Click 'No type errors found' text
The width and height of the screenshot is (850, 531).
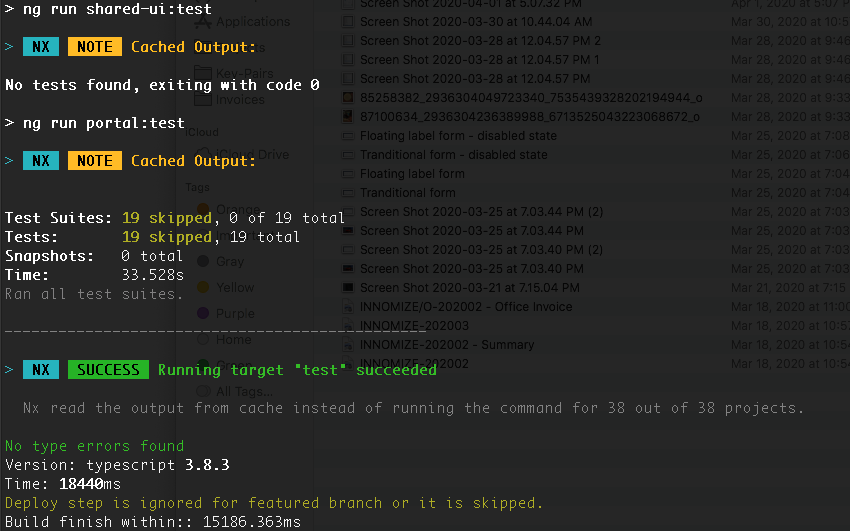[94, 446]
